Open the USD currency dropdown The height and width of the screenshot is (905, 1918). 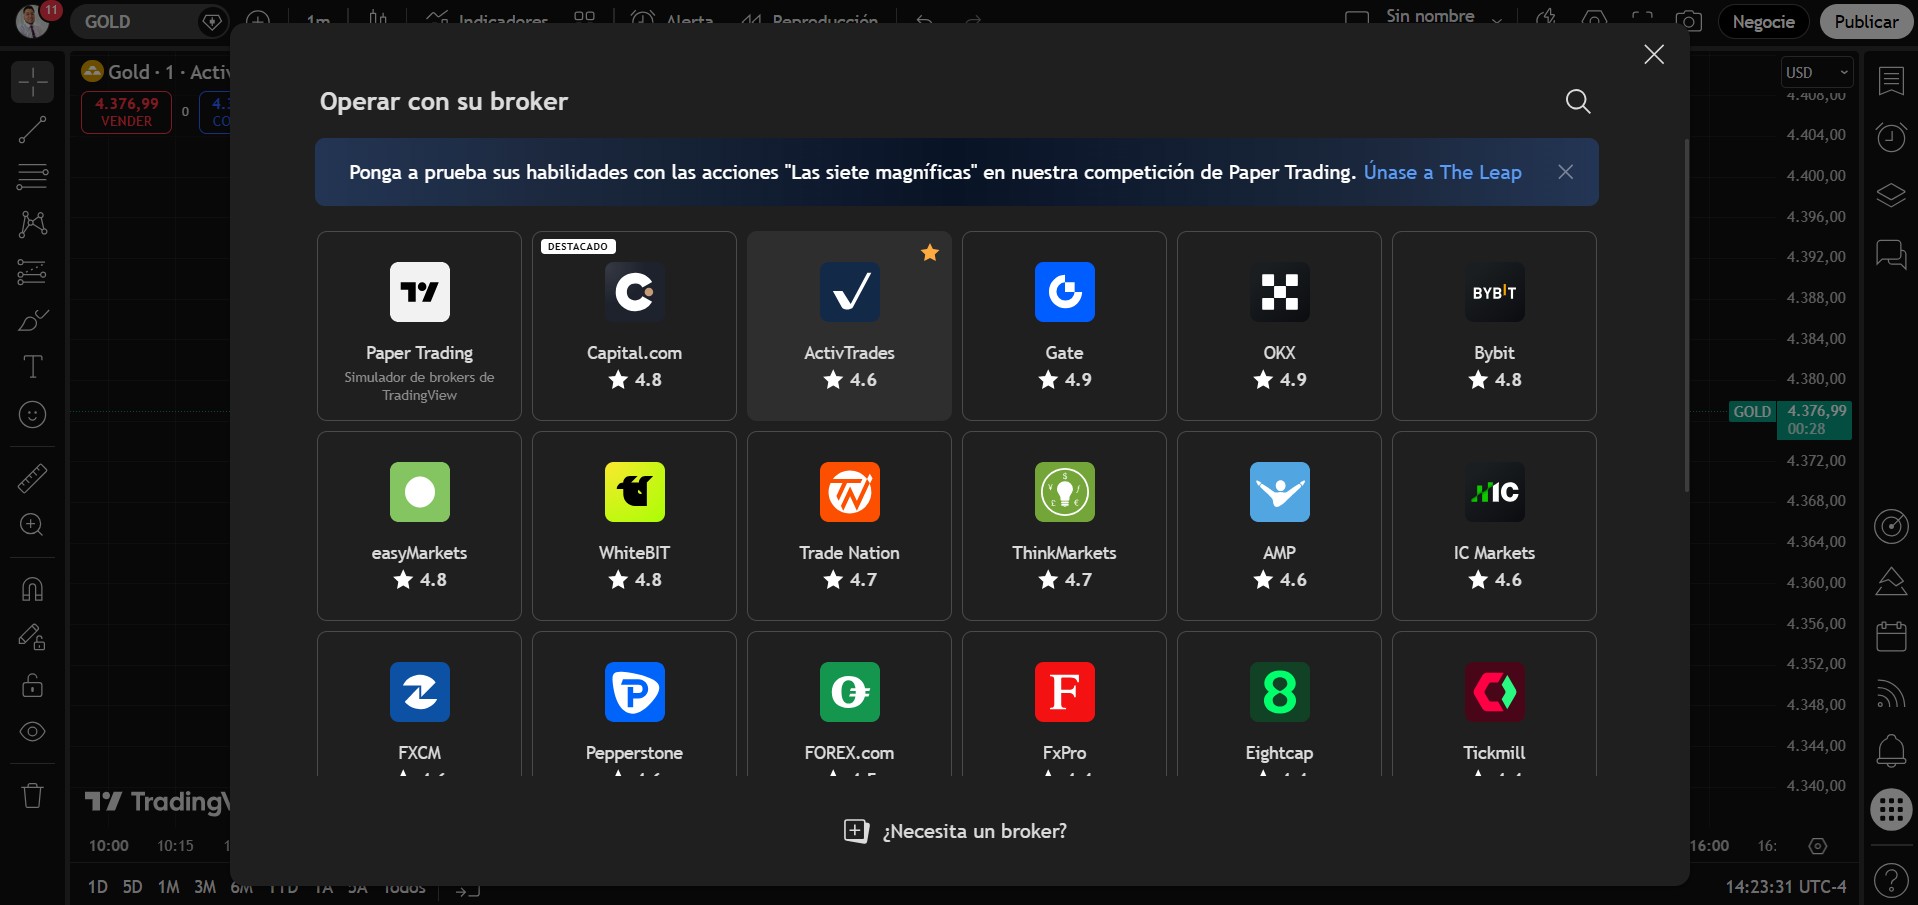pos(1818,72)
